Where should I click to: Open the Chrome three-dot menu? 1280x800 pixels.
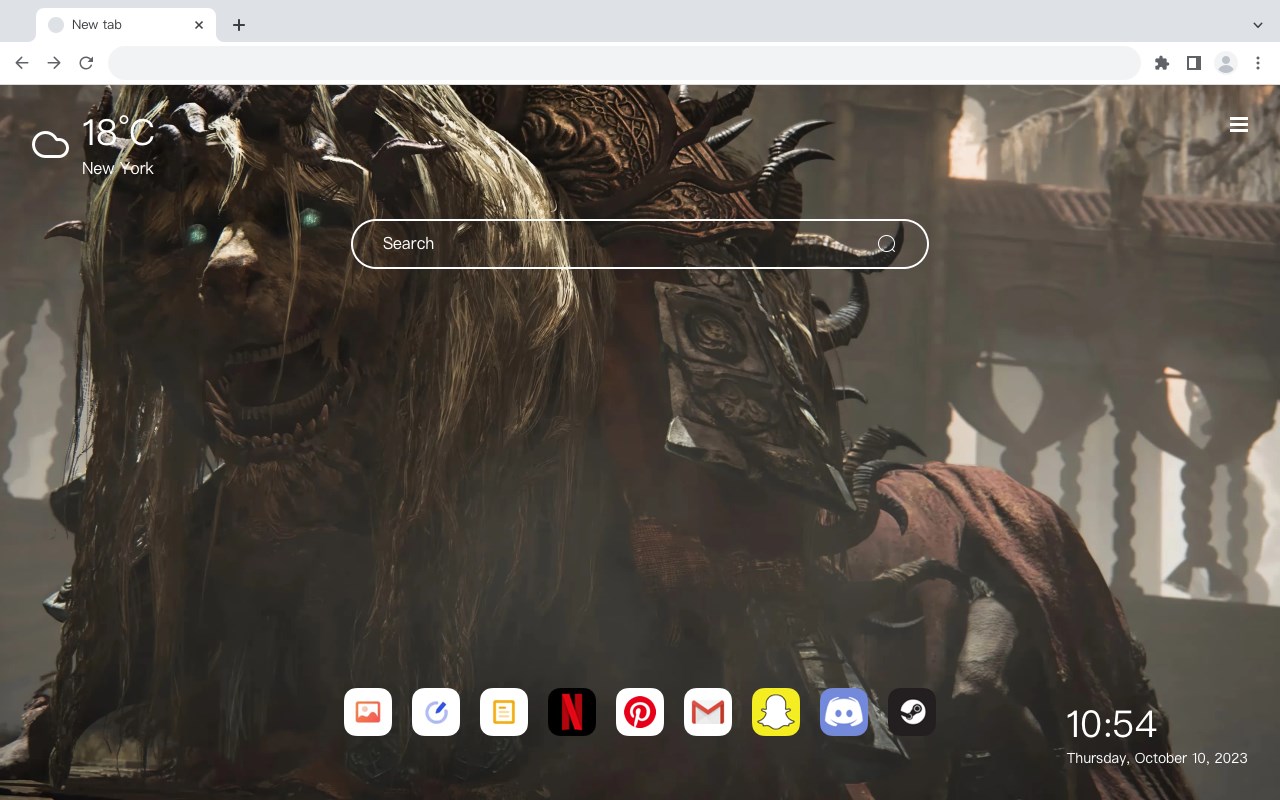pyautogui.click(x=1258, y=63)
